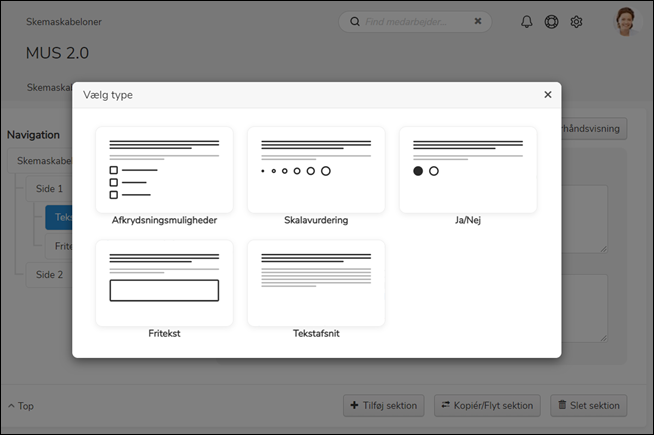Click the Tilføj sektion button

385,405
